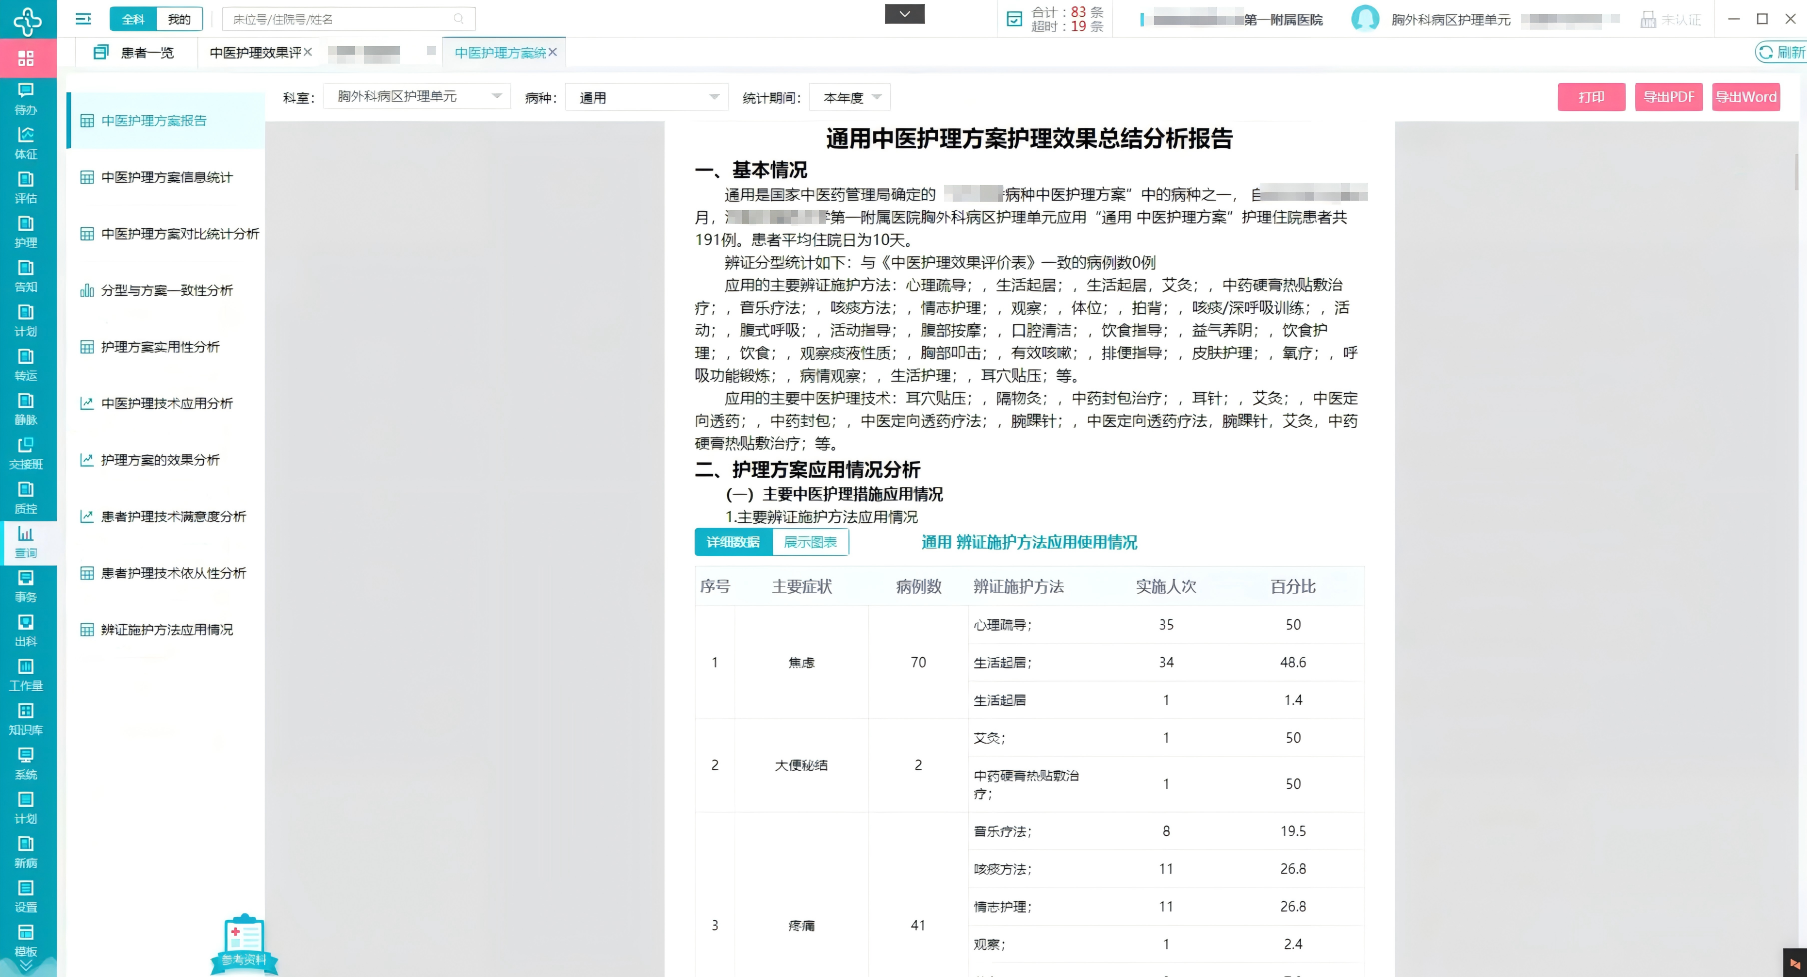Screen dimensions: 1807x977
Task: Select 患者护理技术依从性分析 menu item
Action: 166,573
